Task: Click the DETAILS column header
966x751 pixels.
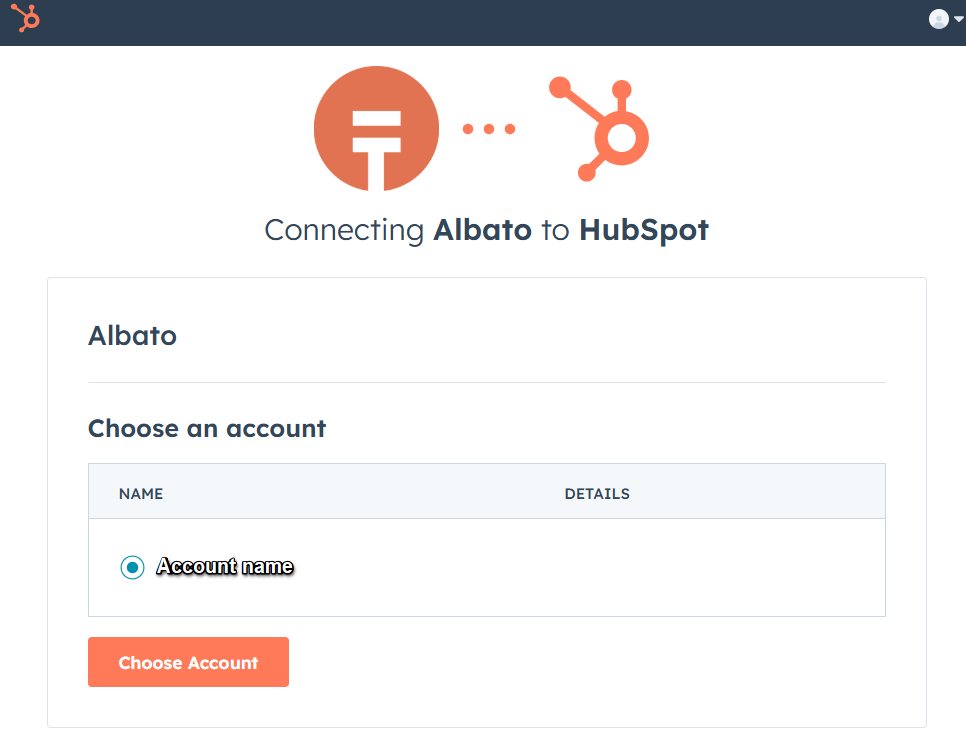Action: click(x=597, y=494)
